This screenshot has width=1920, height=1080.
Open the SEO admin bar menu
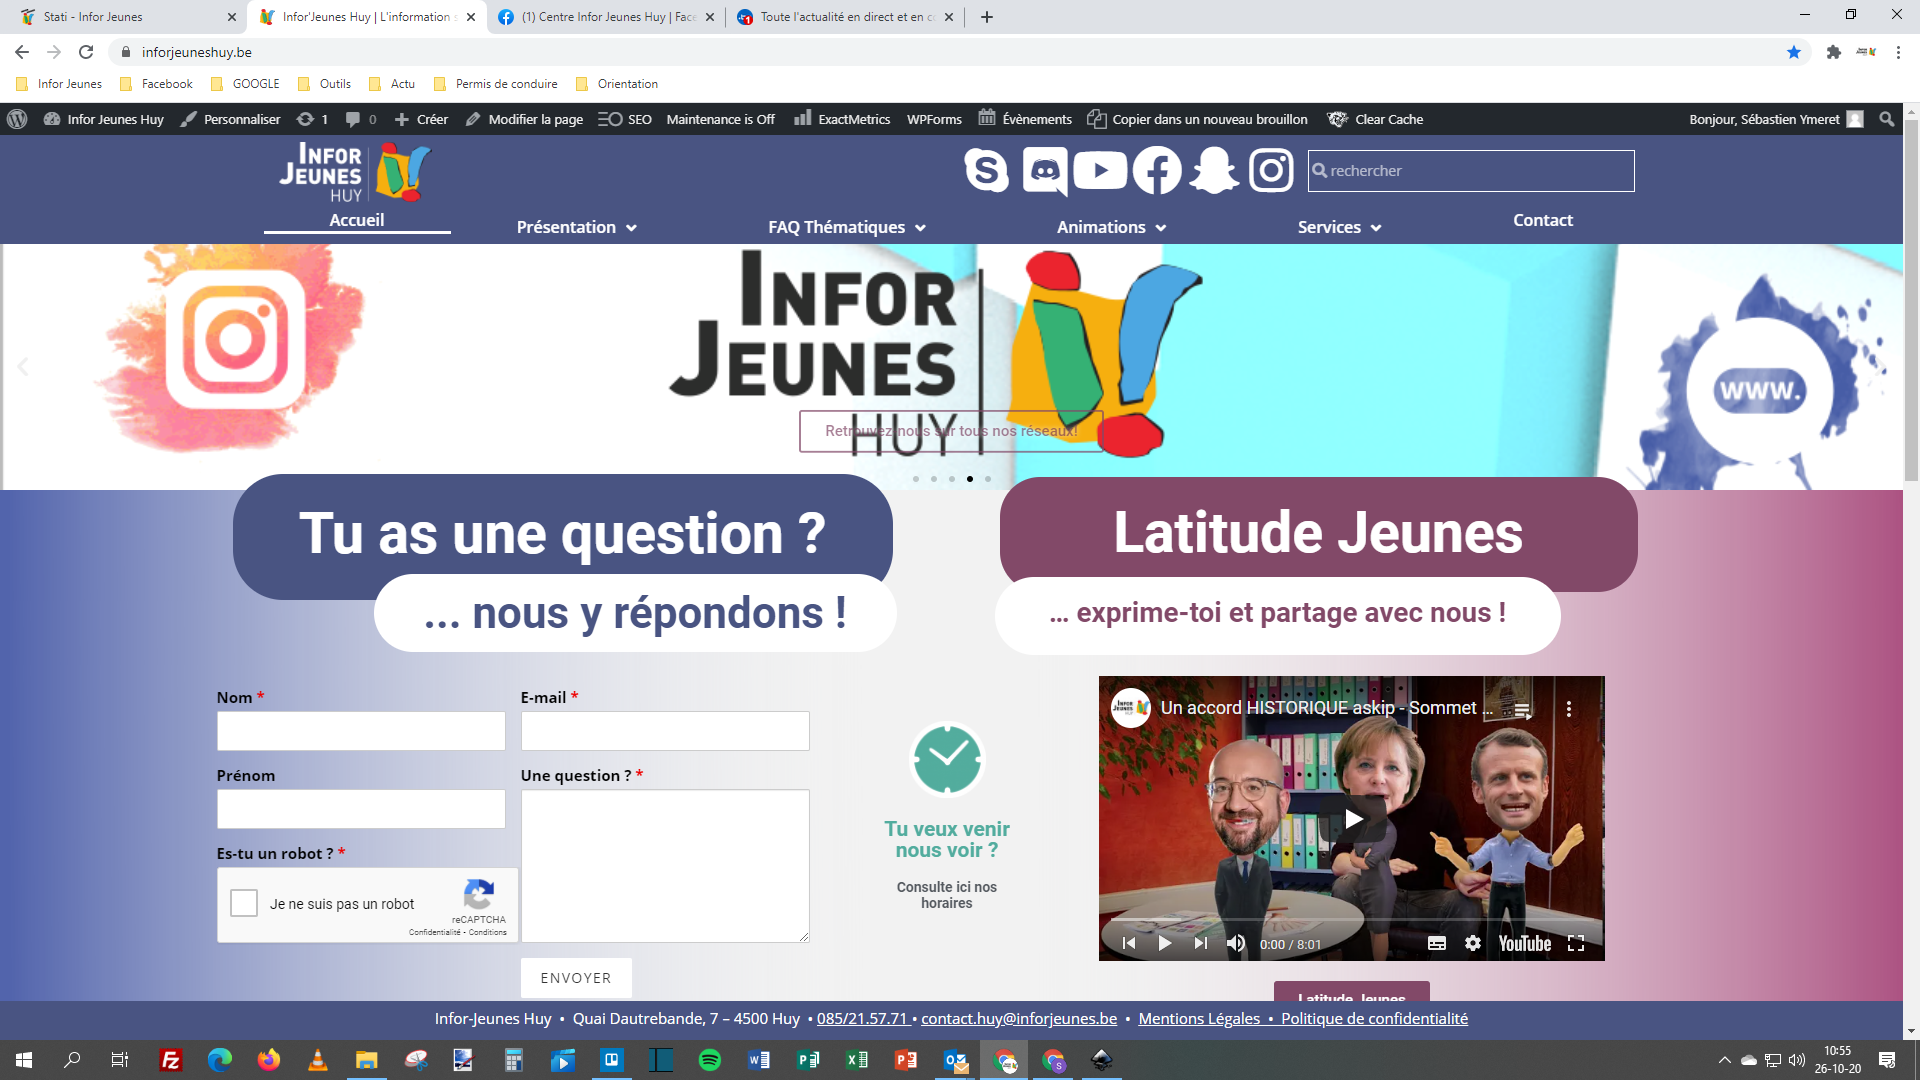point(625,119)
